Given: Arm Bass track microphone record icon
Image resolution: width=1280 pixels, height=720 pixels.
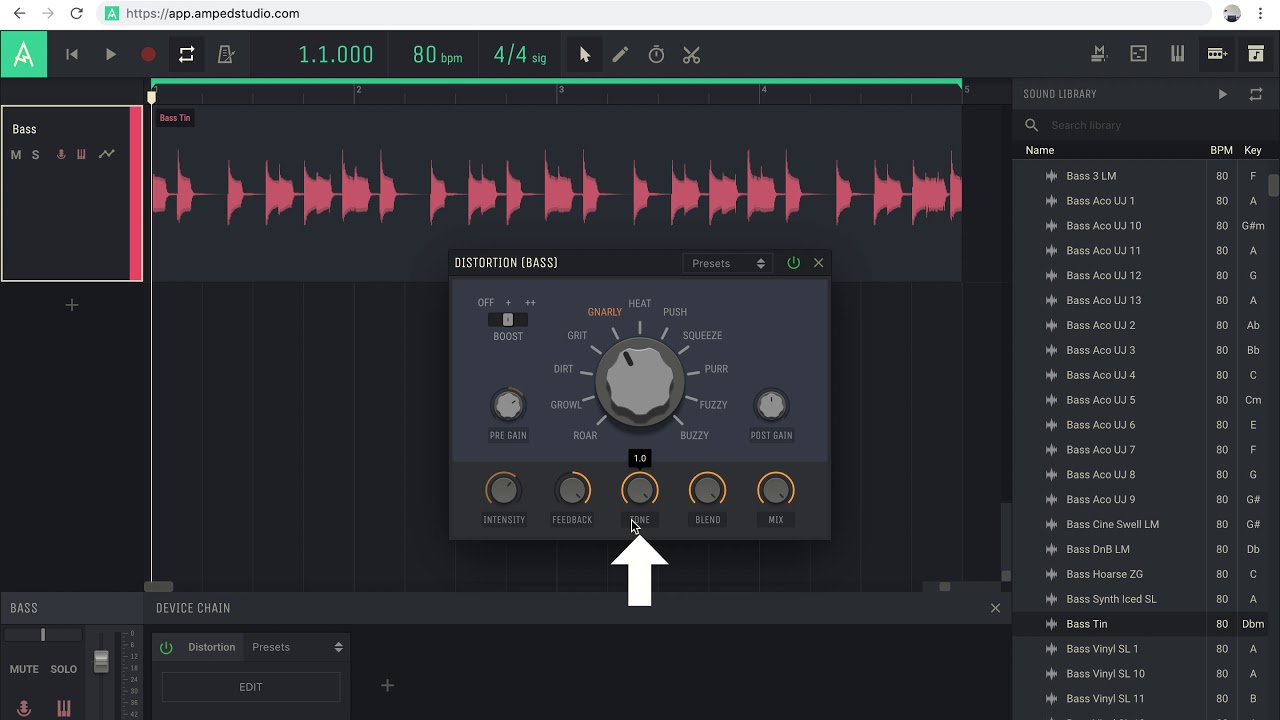Looking at the screenshot, I should click(61, 155).
